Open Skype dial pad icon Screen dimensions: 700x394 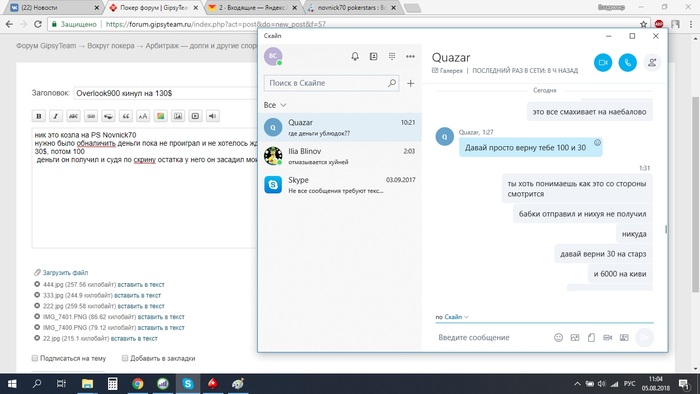(x=392, y=56)
